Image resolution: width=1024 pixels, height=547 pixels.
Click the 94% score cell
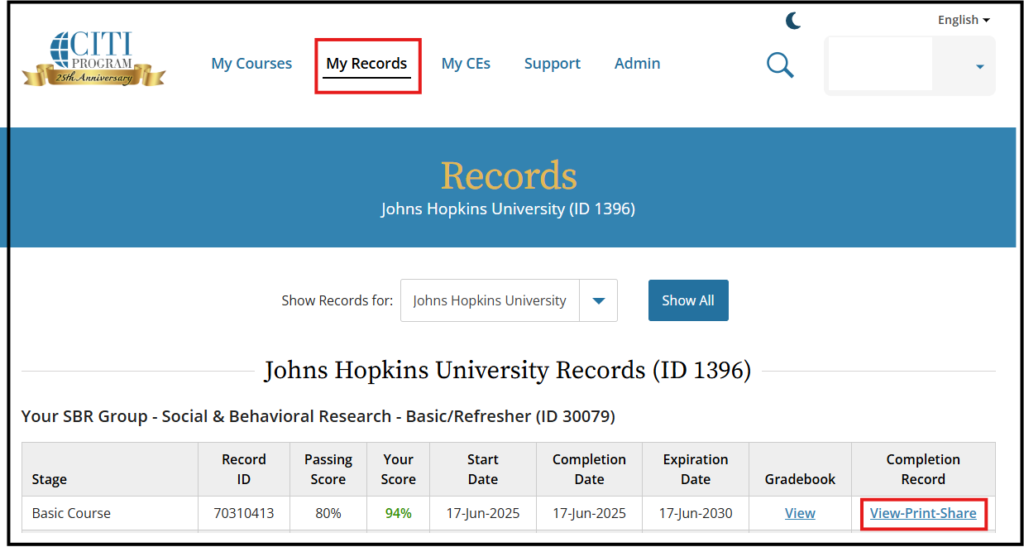(398, 514)
